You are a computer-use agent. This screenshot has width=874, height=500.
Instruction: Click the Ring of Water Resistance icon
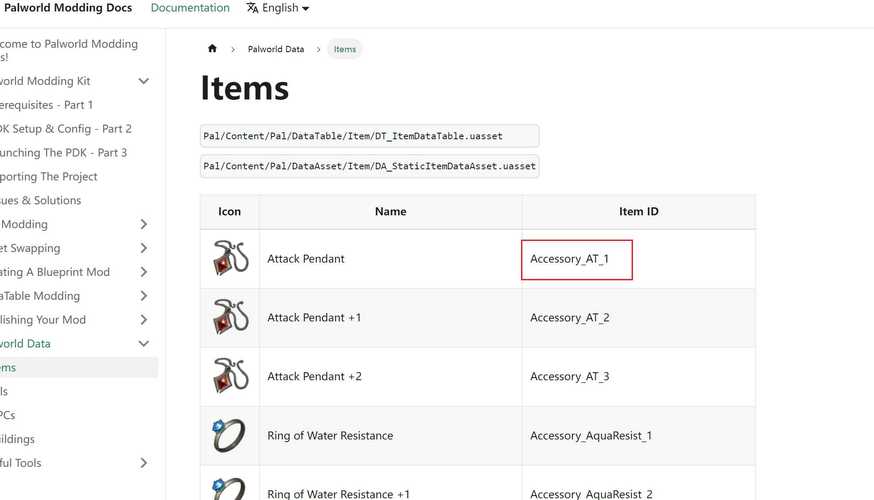(229, 435)
